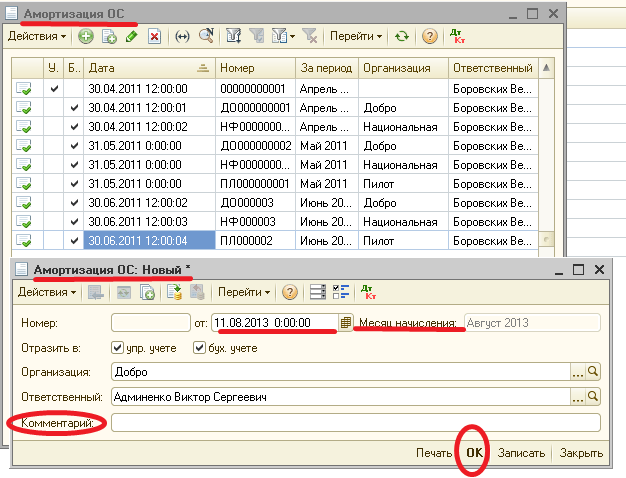Click Месяц начисления field Август 2013
Screen dimensions: 626x478
532,323
